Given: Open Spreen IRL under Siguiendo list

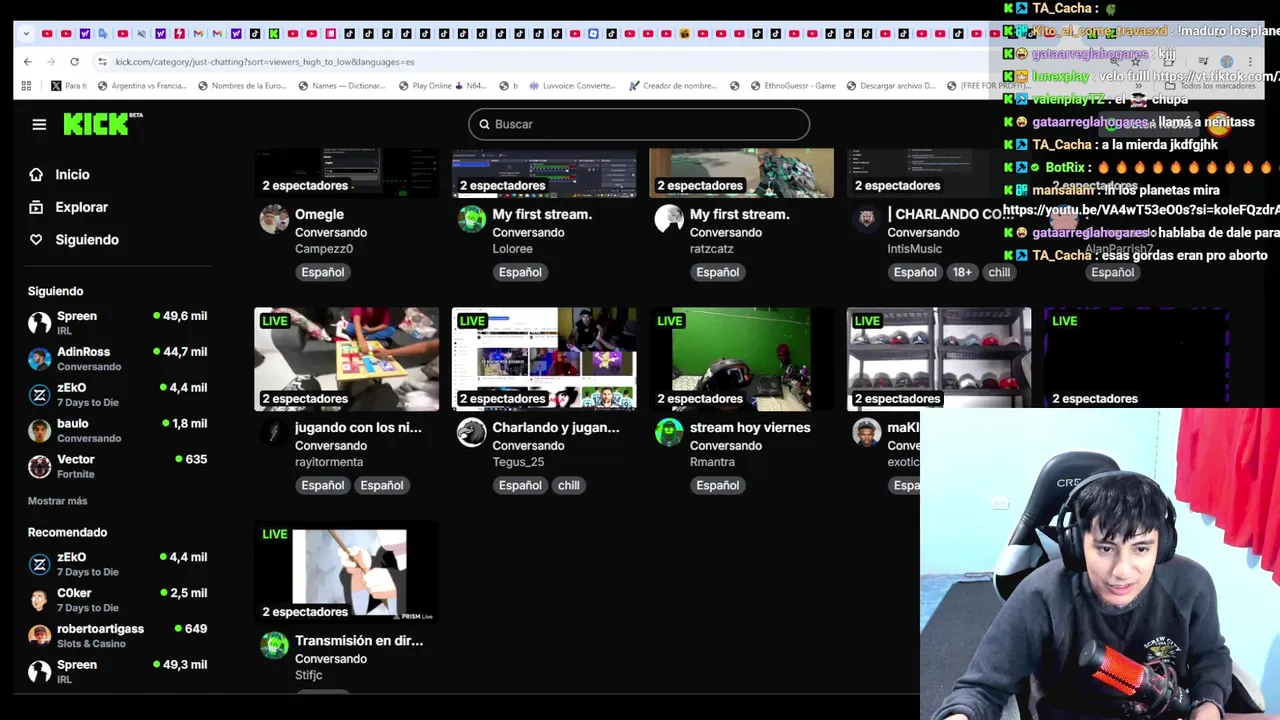Looking at the screenshot, I should tap(117, 323).
